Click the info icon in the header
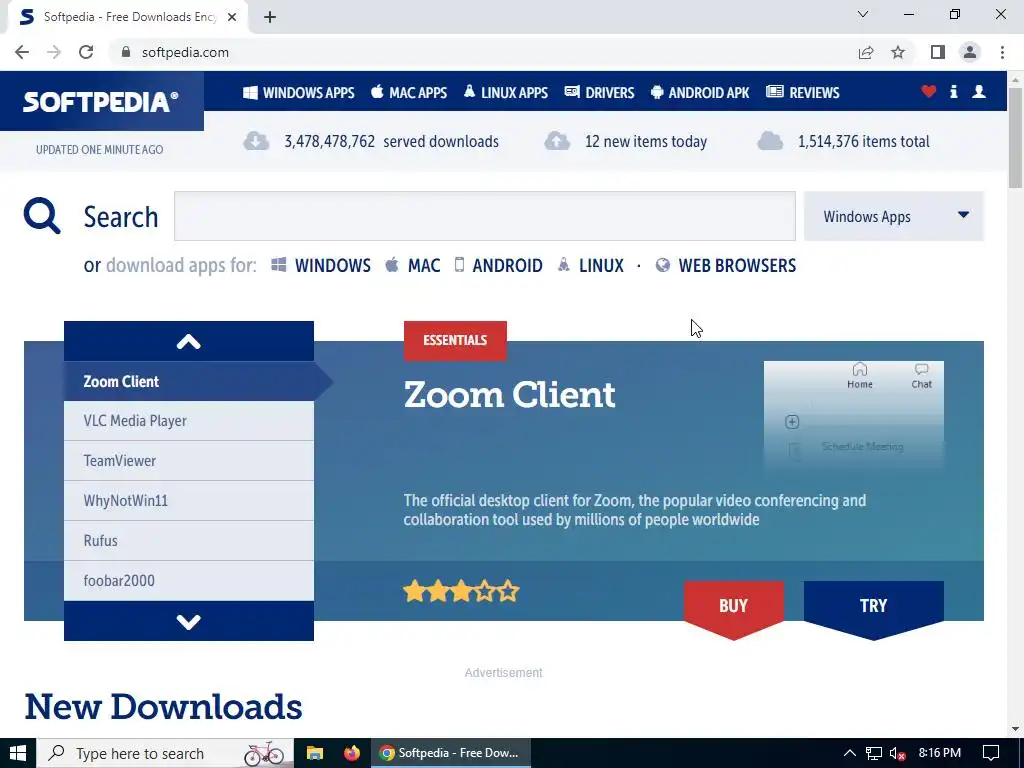Screen dimensions: 1024x768 pyautogui.click(x=953, y=92)
